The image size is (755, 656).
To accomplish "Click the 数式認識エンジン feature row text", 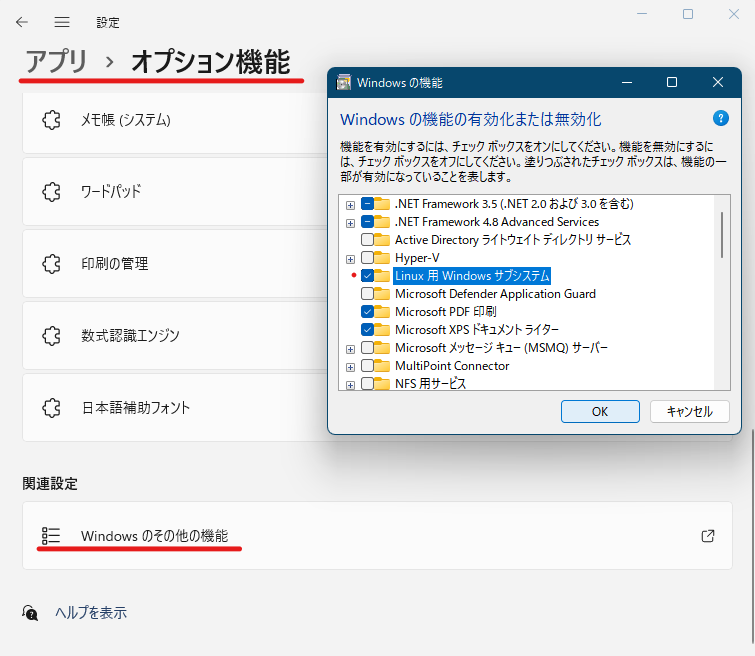I will [x=130, y=336].
